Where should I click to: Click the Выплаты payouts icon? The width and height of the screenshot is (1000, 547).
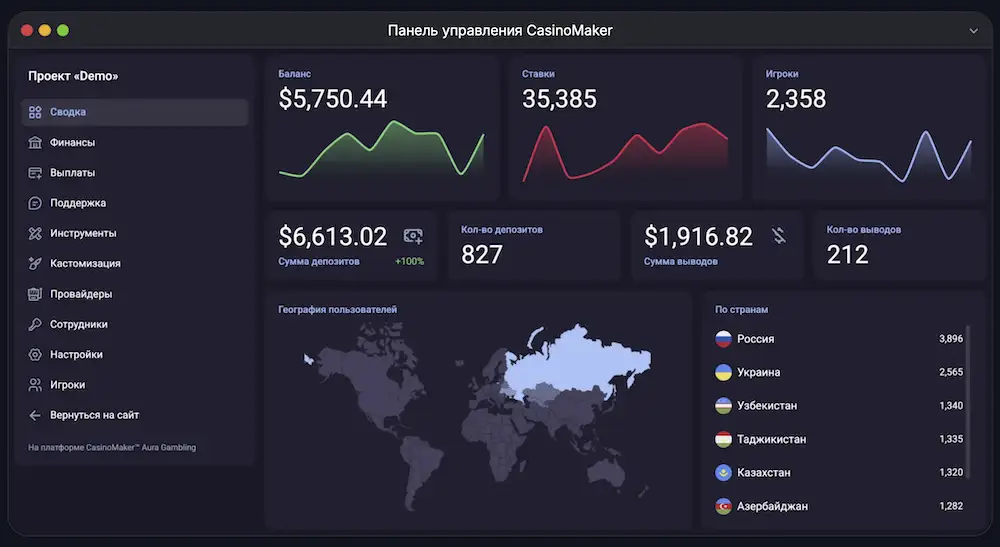(x=35, y=173)
